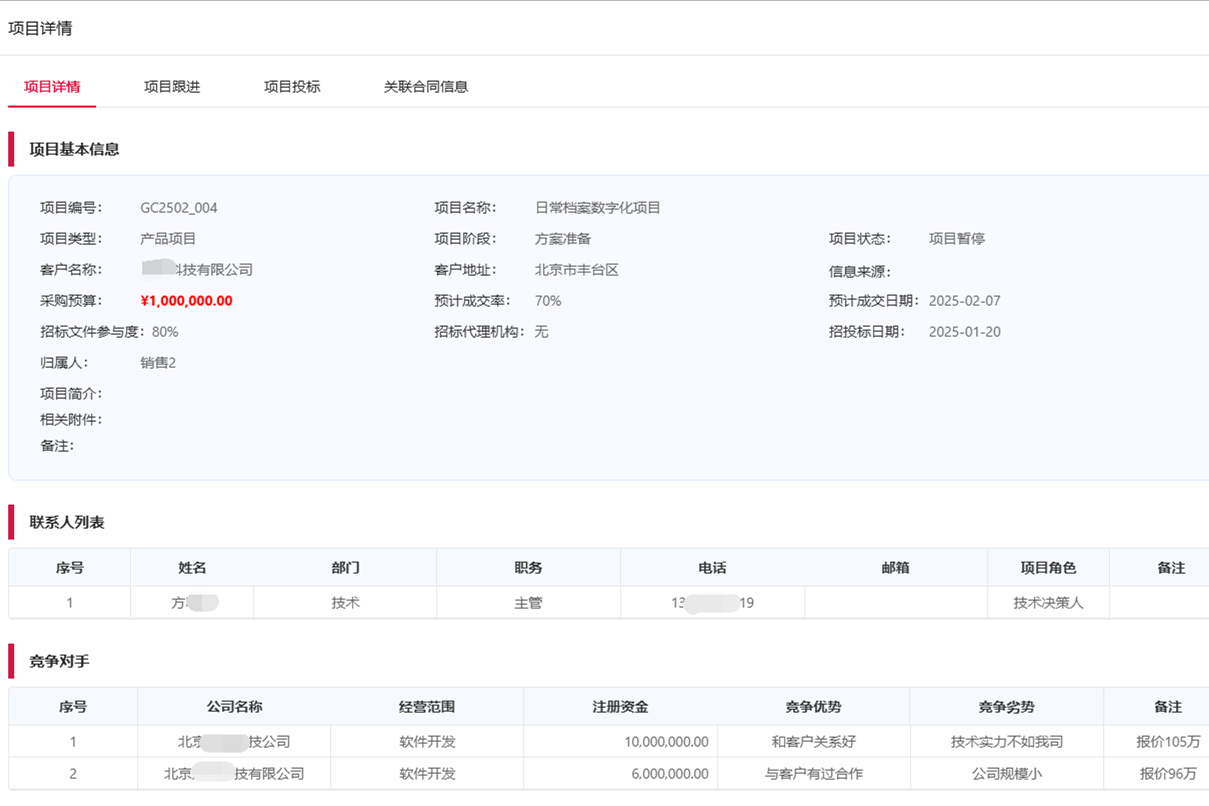Select the project name 日常档案数字化项目

coord(600,207)
